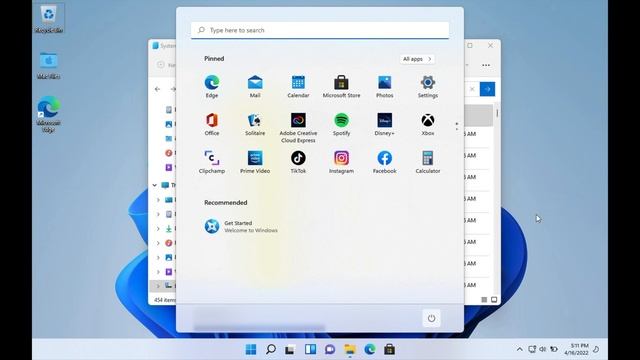The height and width of the screenshot is (360, 640).
Task: Open the Solitaire game
Action: pos(255,124)
